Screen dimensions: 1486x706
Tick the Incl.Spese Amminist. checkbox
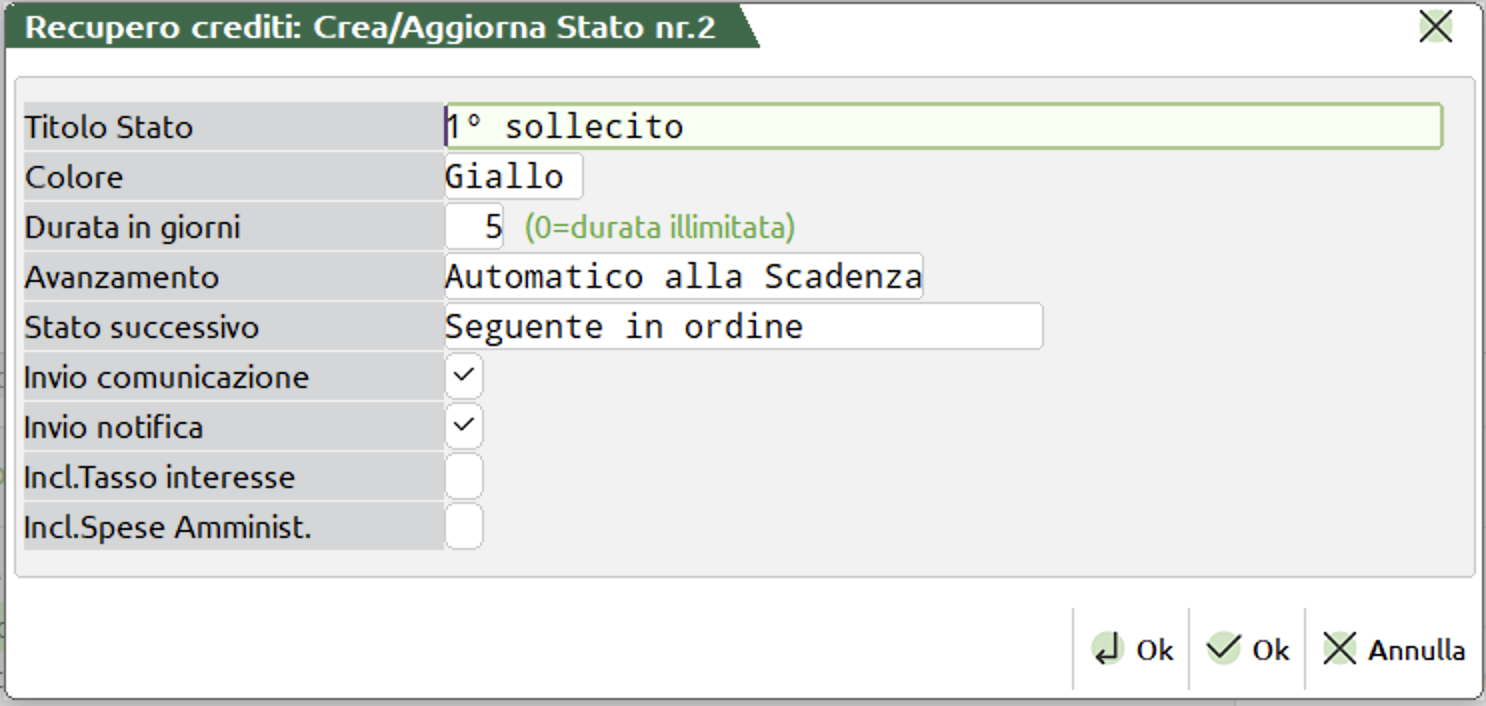464,527
